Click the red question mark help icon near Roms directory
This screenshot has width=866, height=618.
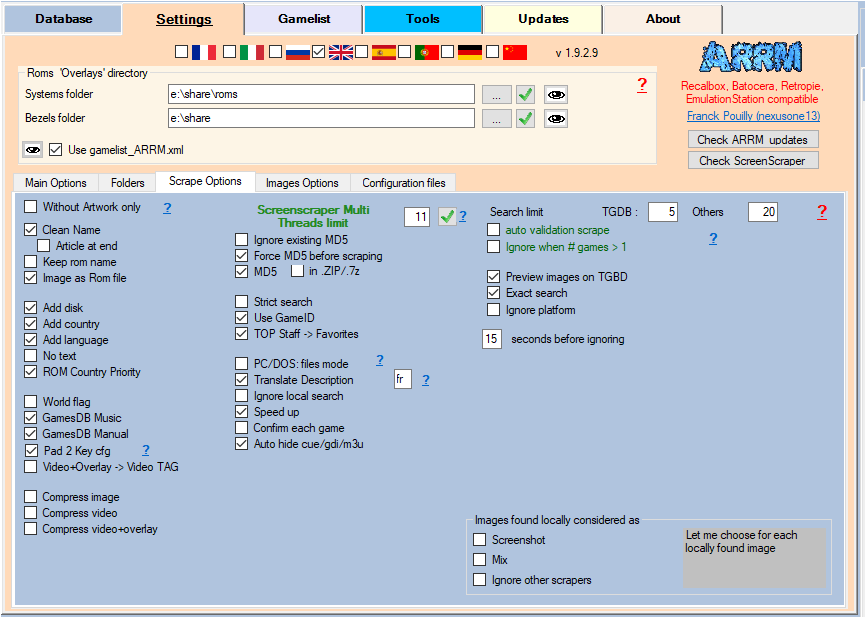click(x=642, y=85)
